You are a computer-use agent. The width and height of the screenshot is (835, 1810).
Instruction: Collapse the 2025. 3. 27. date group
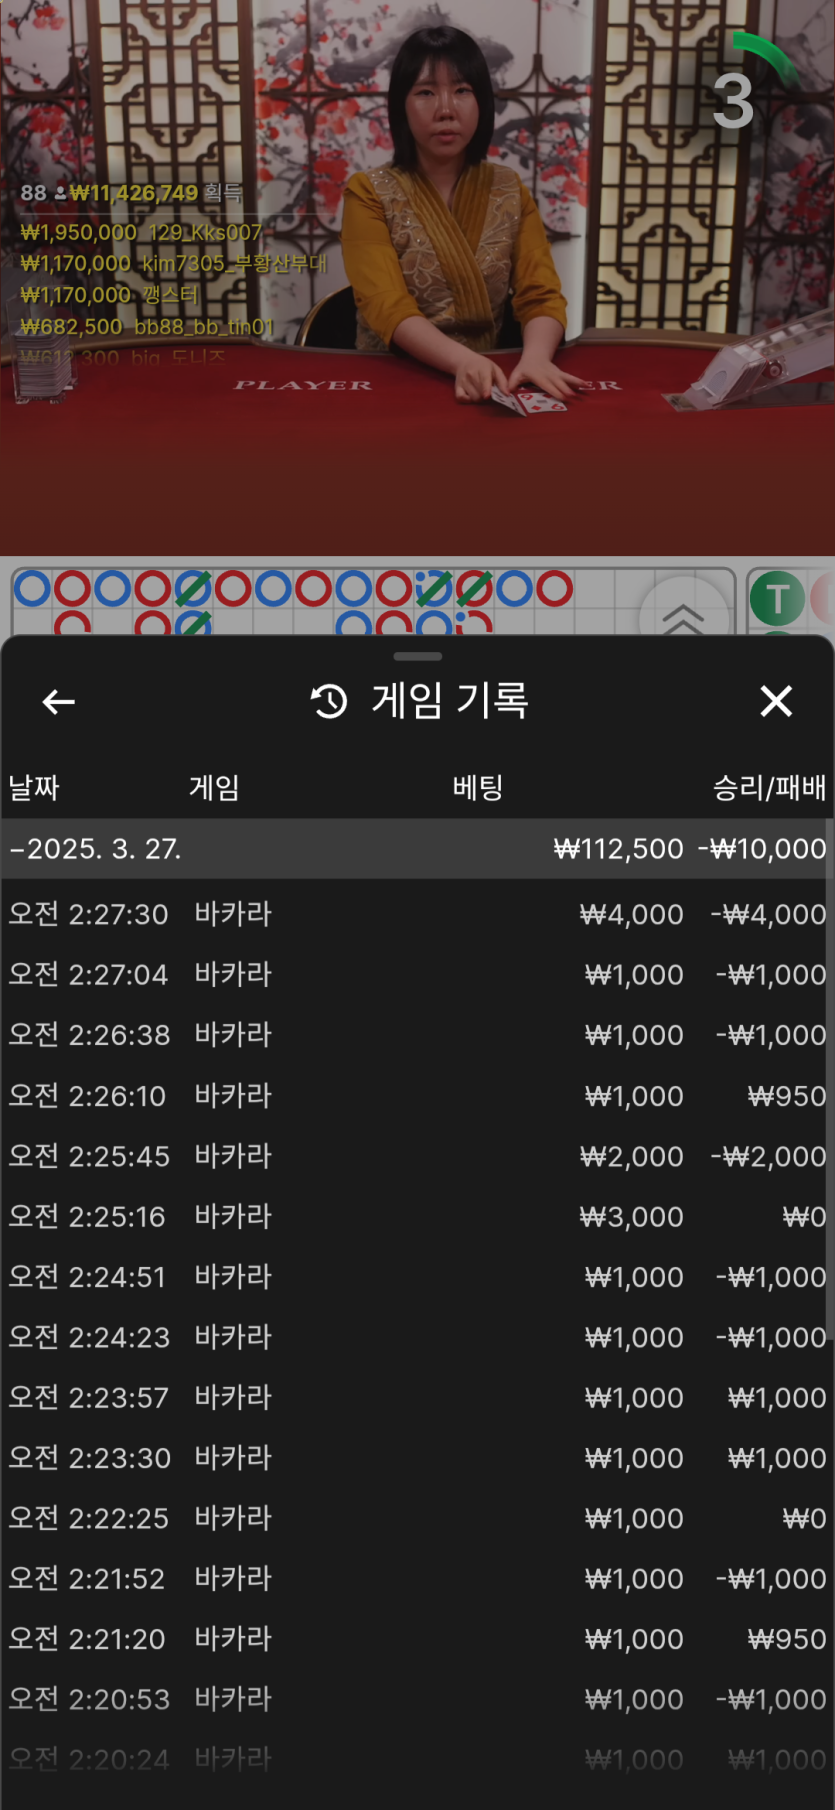click(95, 849)
